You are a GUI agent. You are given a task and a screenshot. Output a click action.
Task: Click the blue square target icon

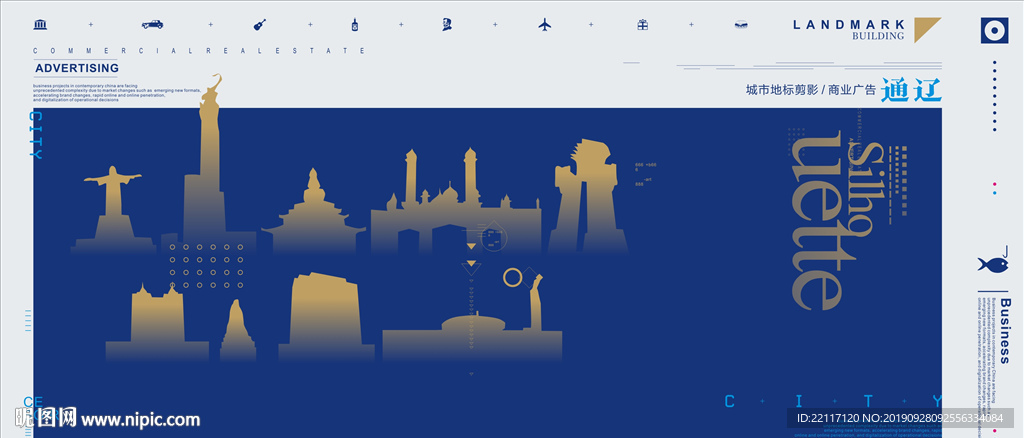[x=995, y=30]
